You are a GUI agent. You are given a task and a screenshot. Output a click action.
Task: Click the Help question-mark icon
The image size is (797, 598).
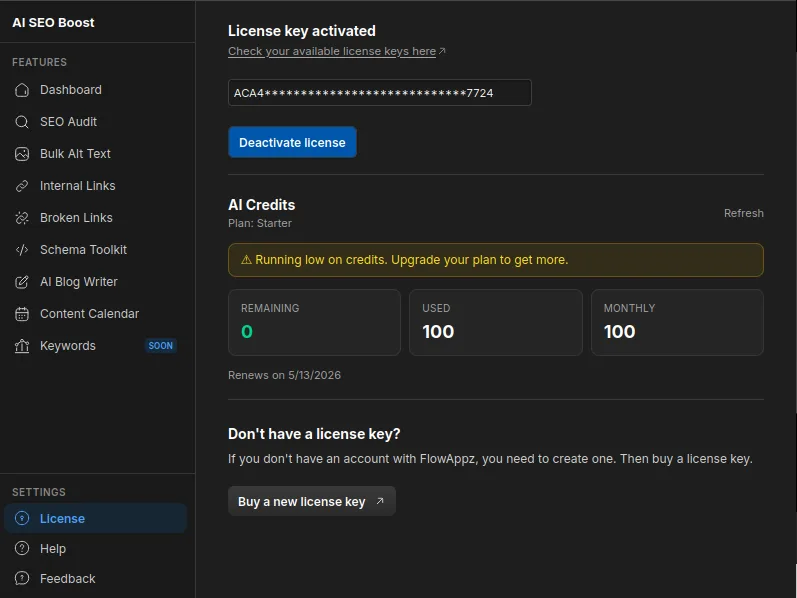pos(22,548)
